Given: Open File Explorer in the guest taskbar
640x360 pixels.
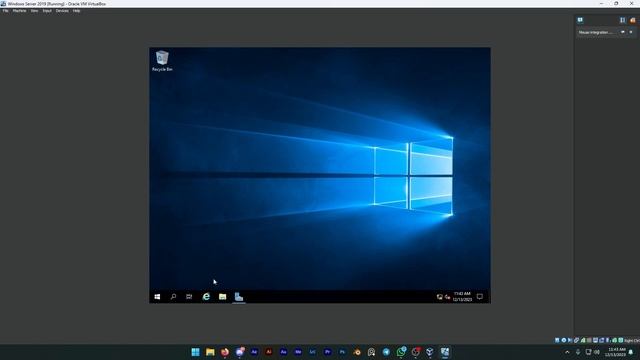Looking at the screenshot, I should click(x=222, y=297).
